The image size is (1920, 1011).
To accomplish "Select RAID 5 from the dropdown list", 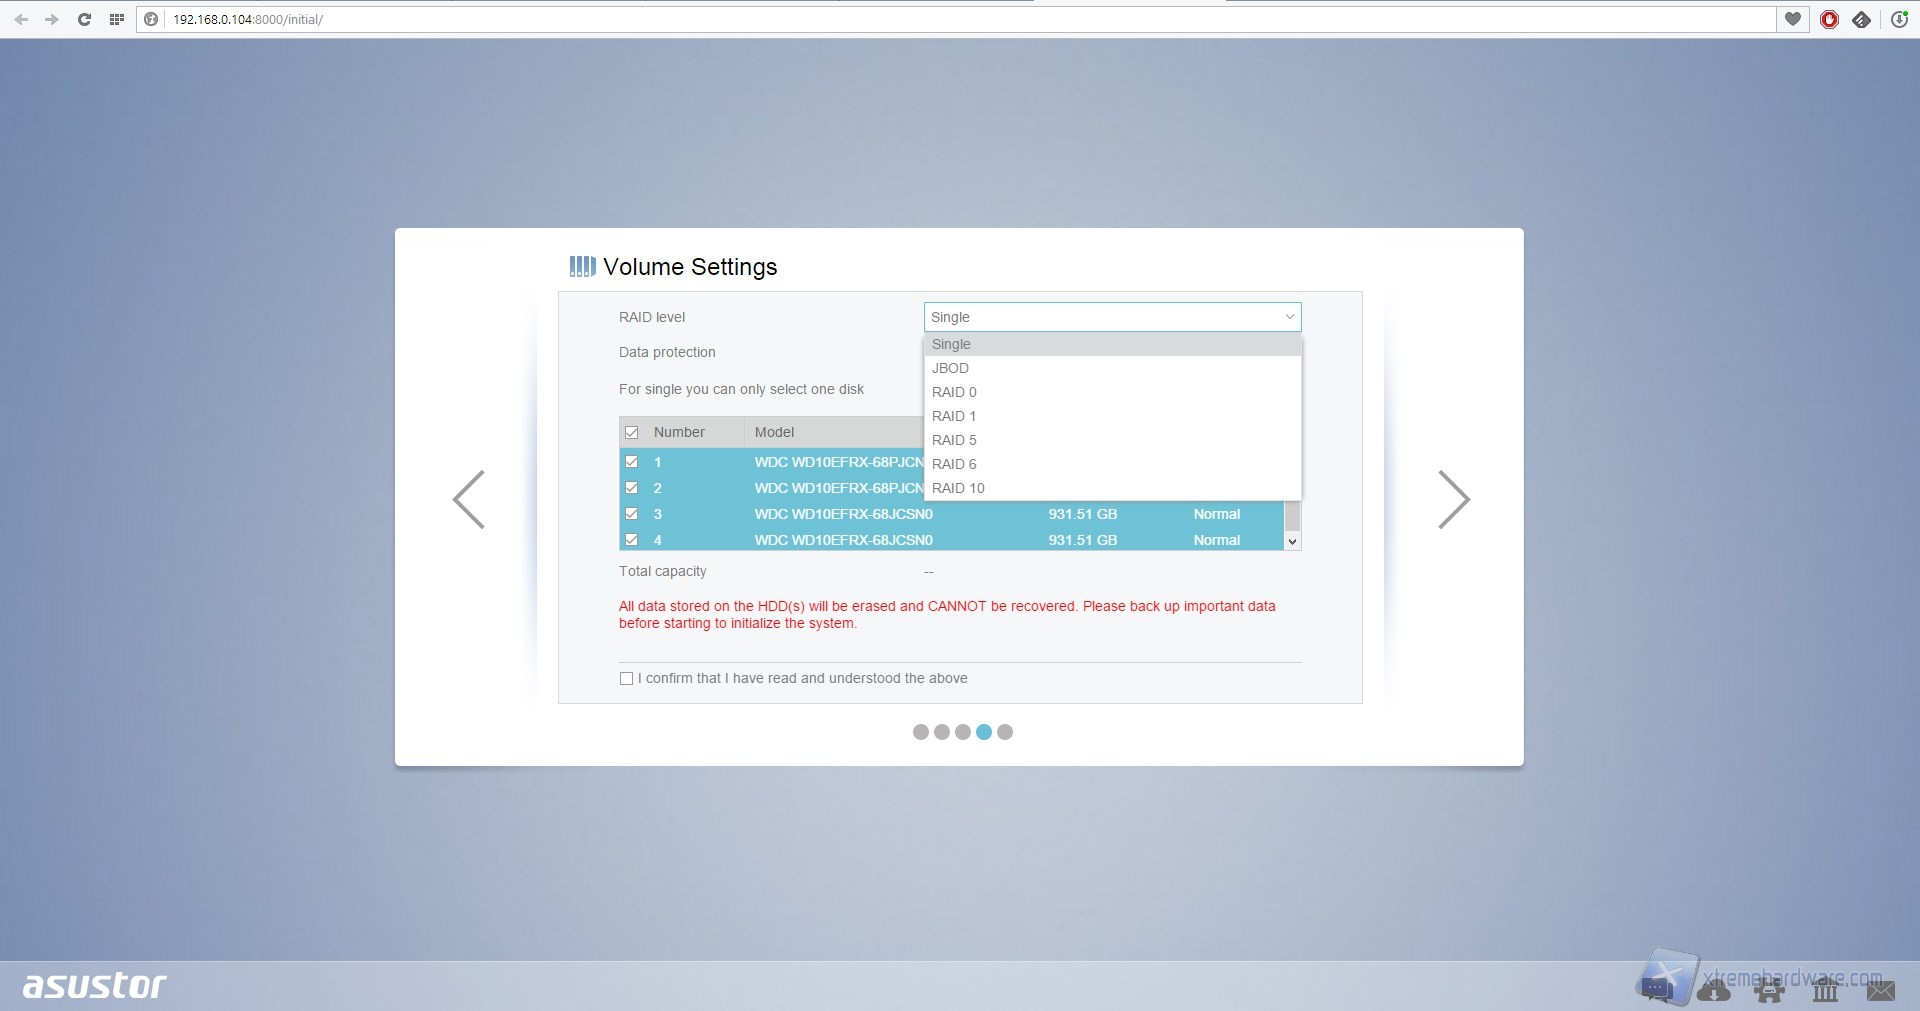I will (954, 440).
